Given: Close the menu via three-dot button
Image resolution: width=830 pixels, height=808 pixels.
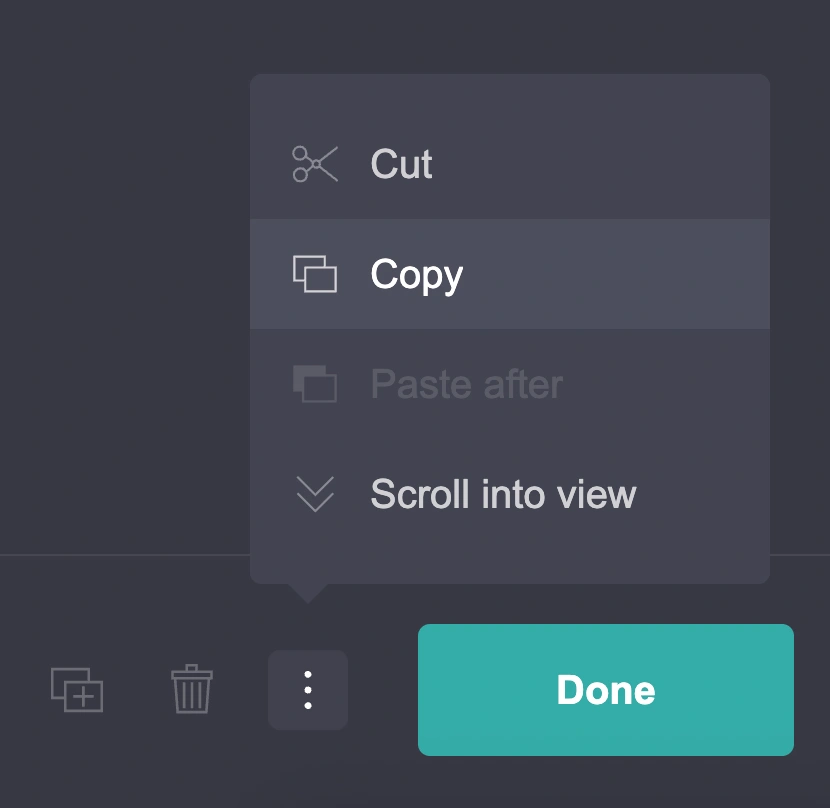Looking at the screenshot, I should 308,690.
